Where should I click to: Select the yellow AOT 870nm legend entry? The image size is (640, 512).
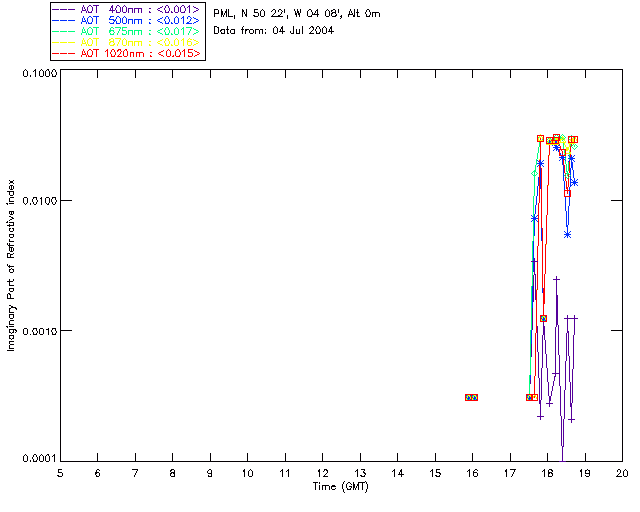[x=127, y=42]
